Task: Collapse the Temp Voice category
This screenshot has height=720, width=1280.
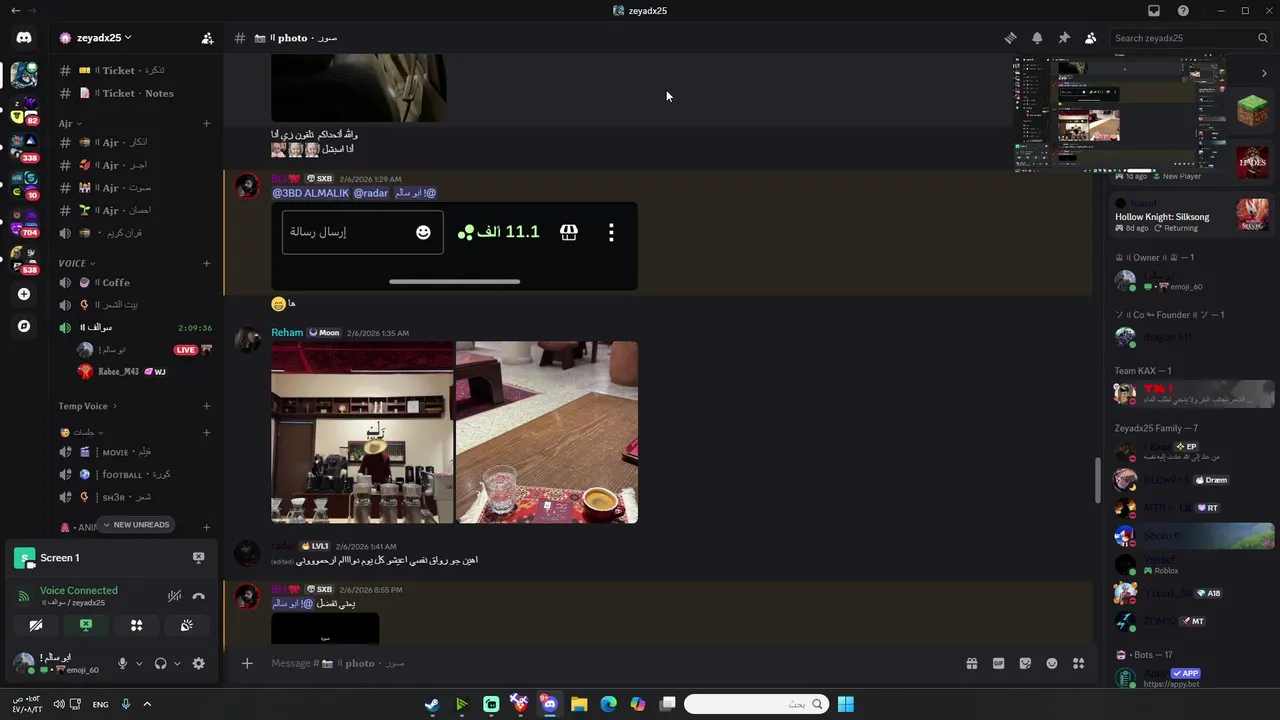Action: click(x=87, y=406)
